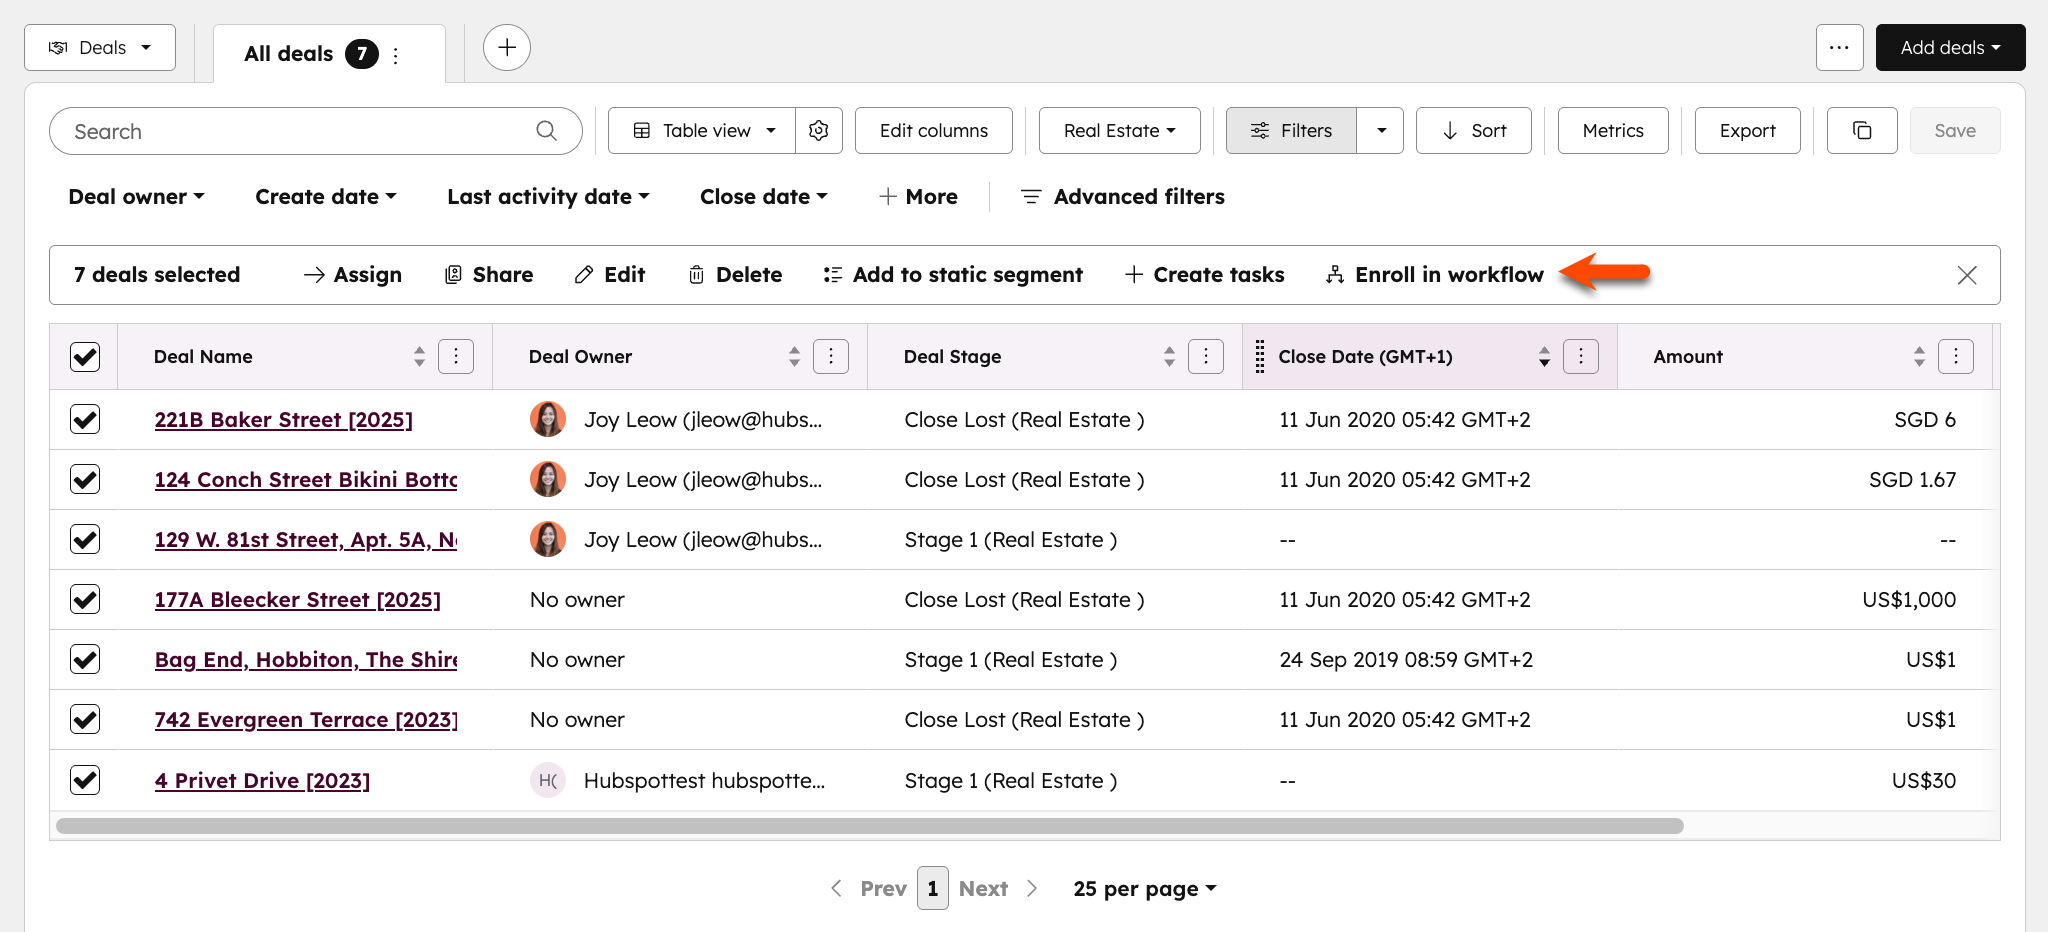Open the three-dot menu on All deals tab
The height and width of the screenshot is (932, 2048).
[x=395, y=55]
